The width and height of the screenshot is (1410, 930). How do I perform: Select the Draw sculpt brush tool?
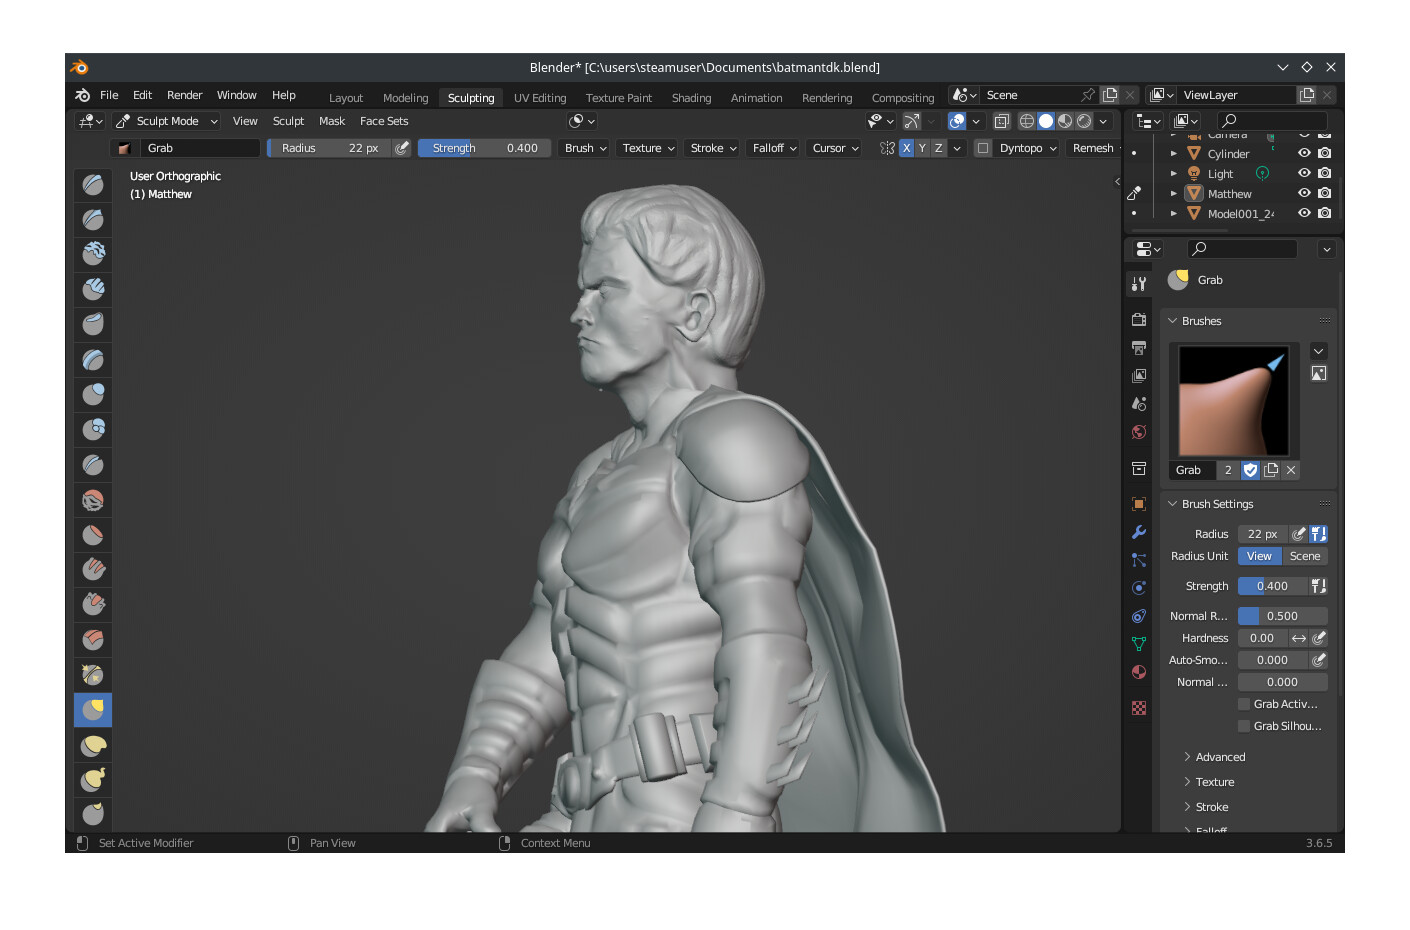point(93,184)
